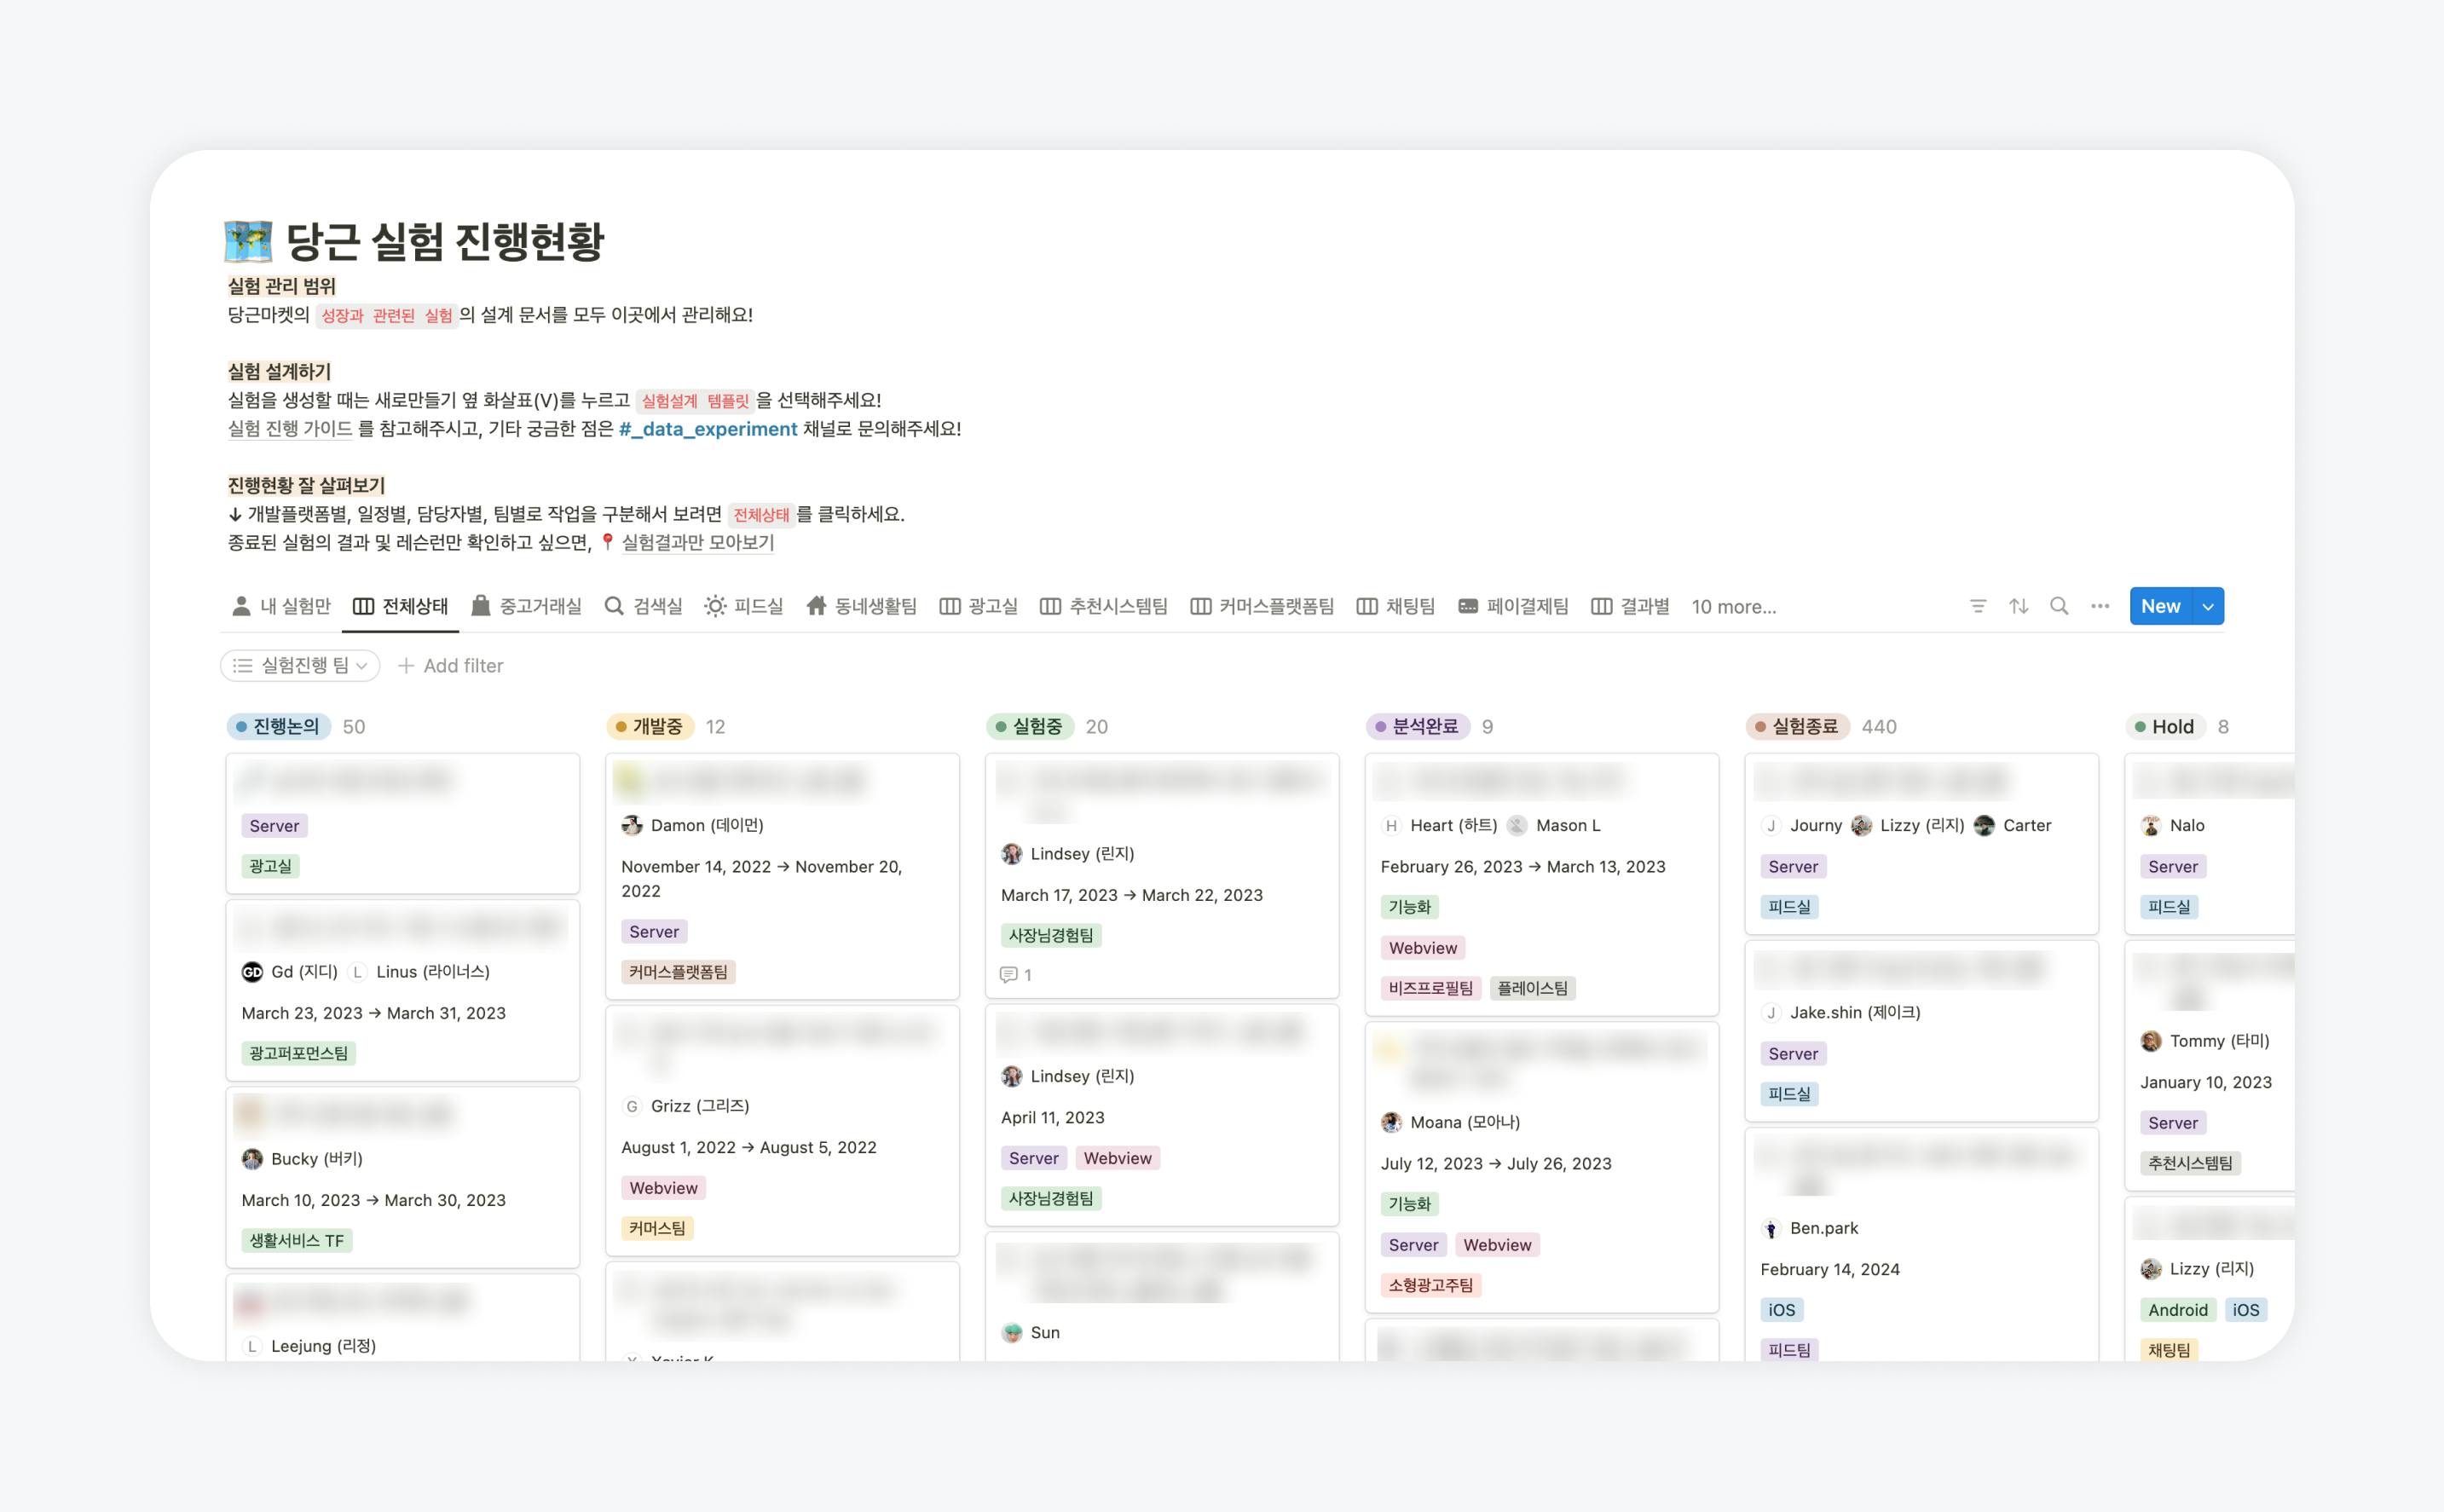
Task: Click Moana's avatar on 분석완료 card
Action: point(1391,1122)
